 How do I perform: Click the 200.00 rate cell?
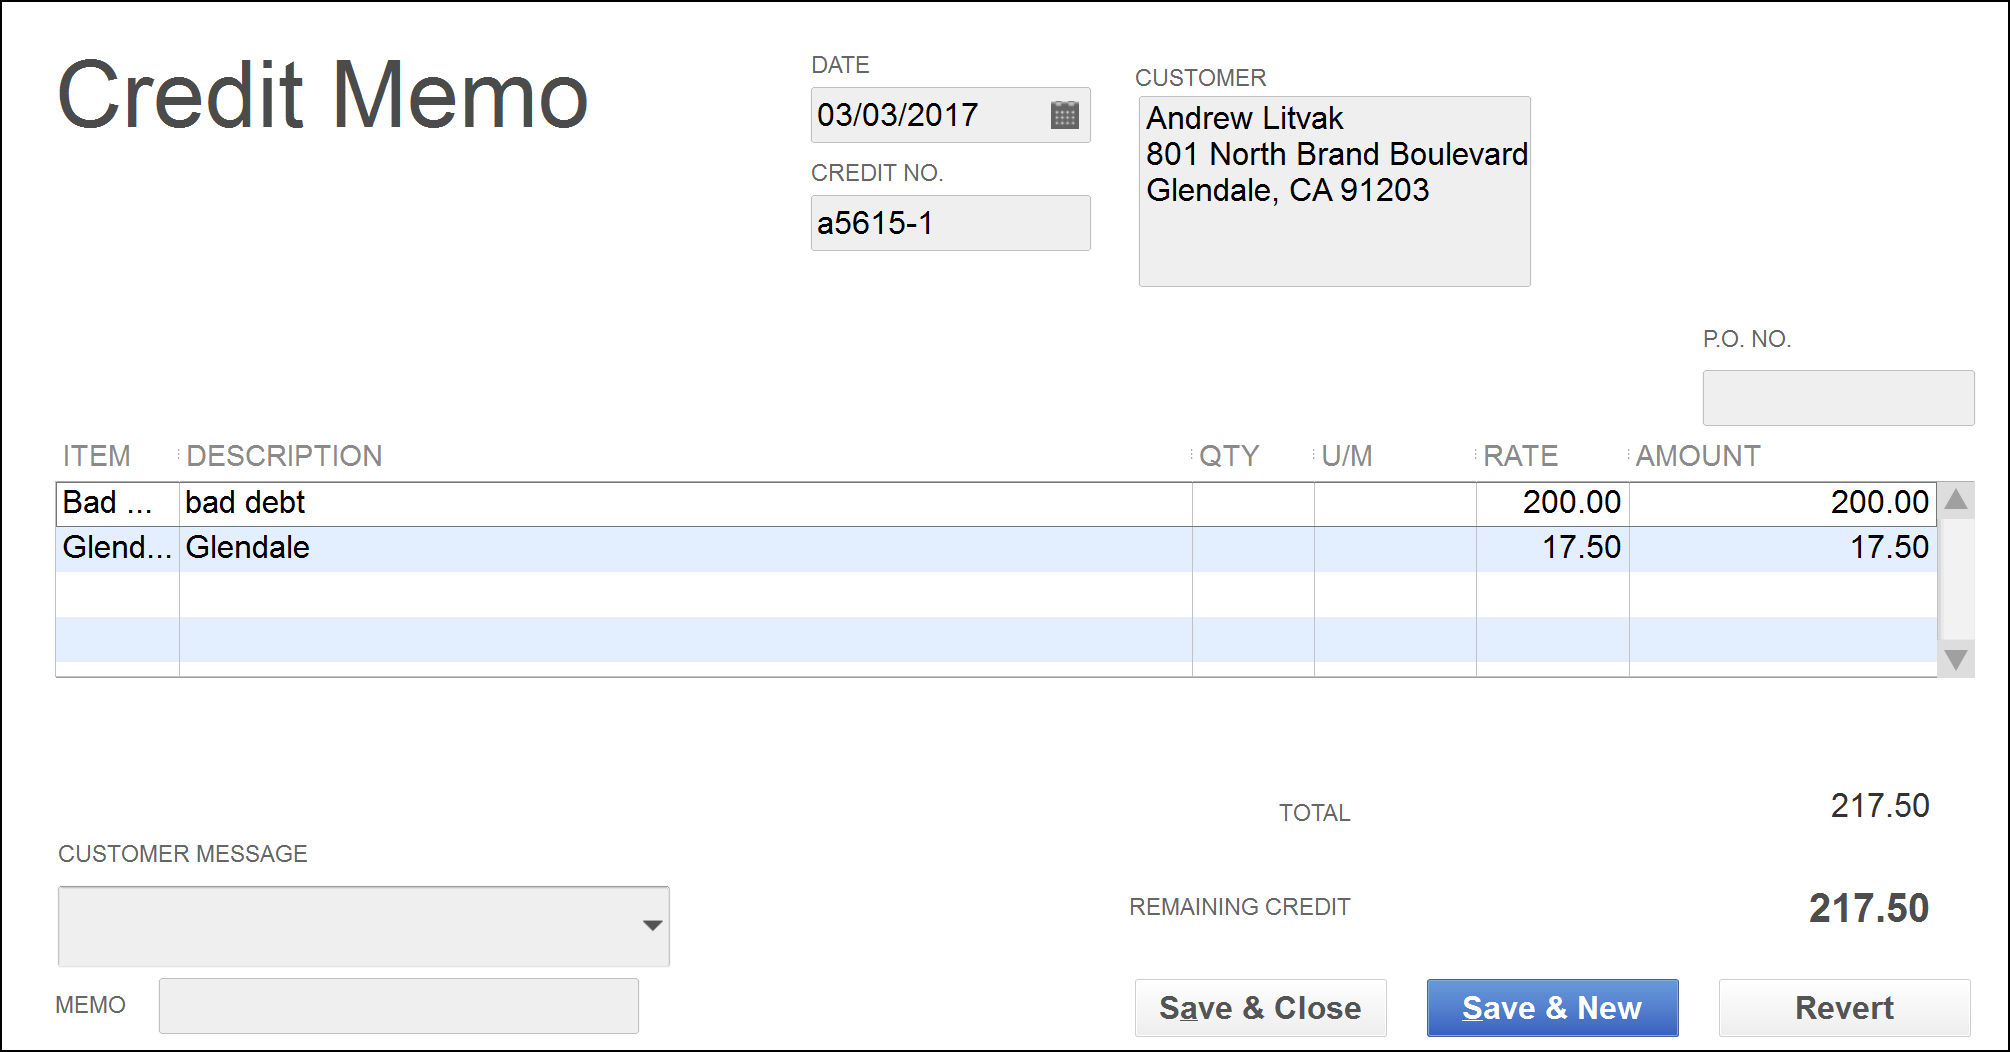point(1552,504)
